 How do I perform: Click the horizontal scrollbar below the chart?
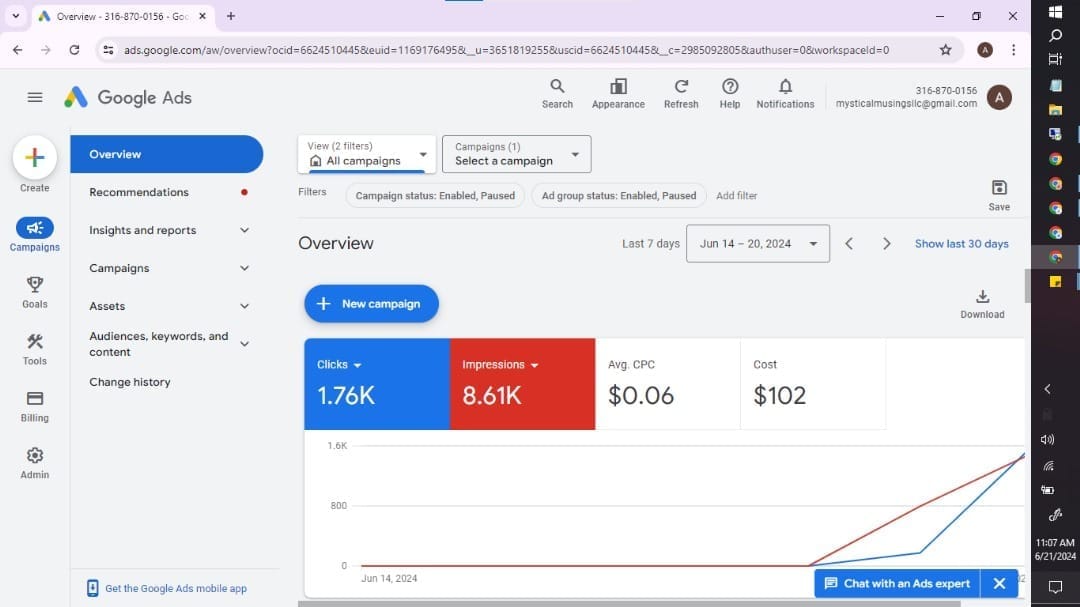click(x=629, y=604)
